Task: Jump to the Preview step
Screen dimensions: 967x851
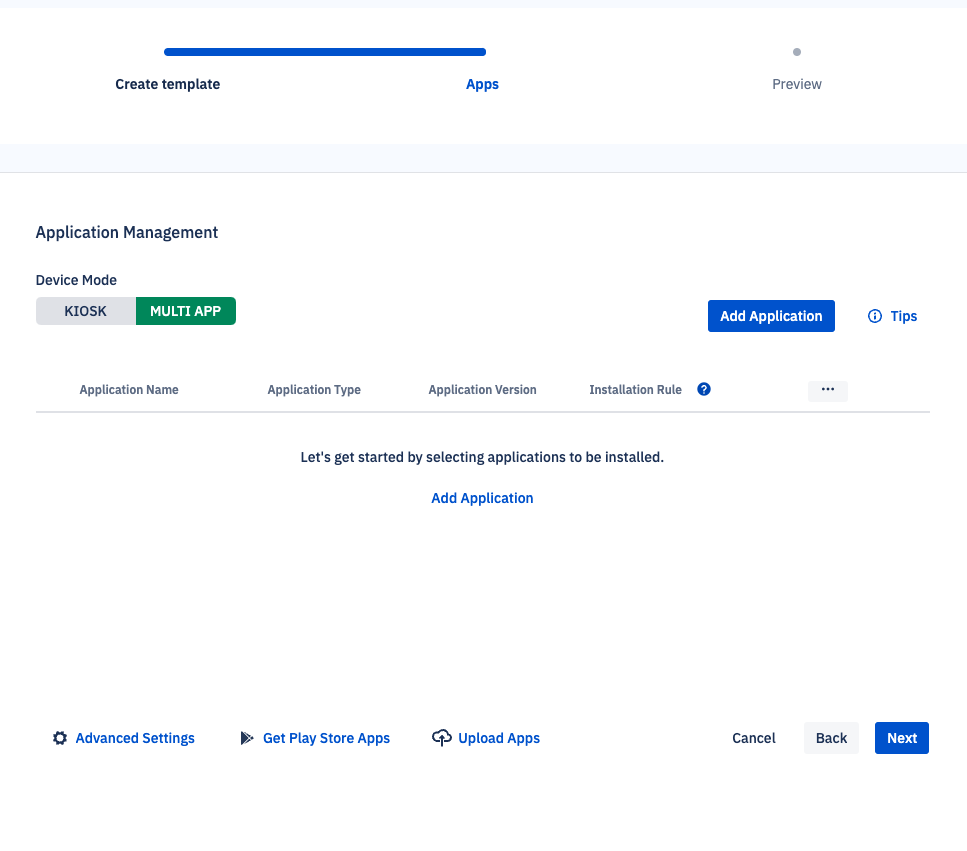Action: pyautogui.click(x=797, y=84)
